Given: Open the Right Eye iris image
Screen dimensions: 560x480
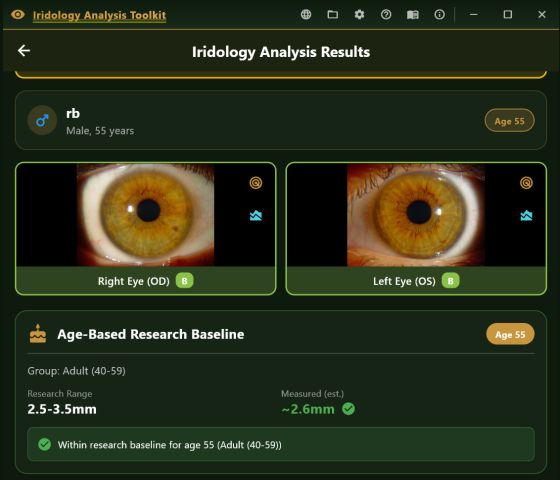Looking at the screenshot, I should pos(145,215).
